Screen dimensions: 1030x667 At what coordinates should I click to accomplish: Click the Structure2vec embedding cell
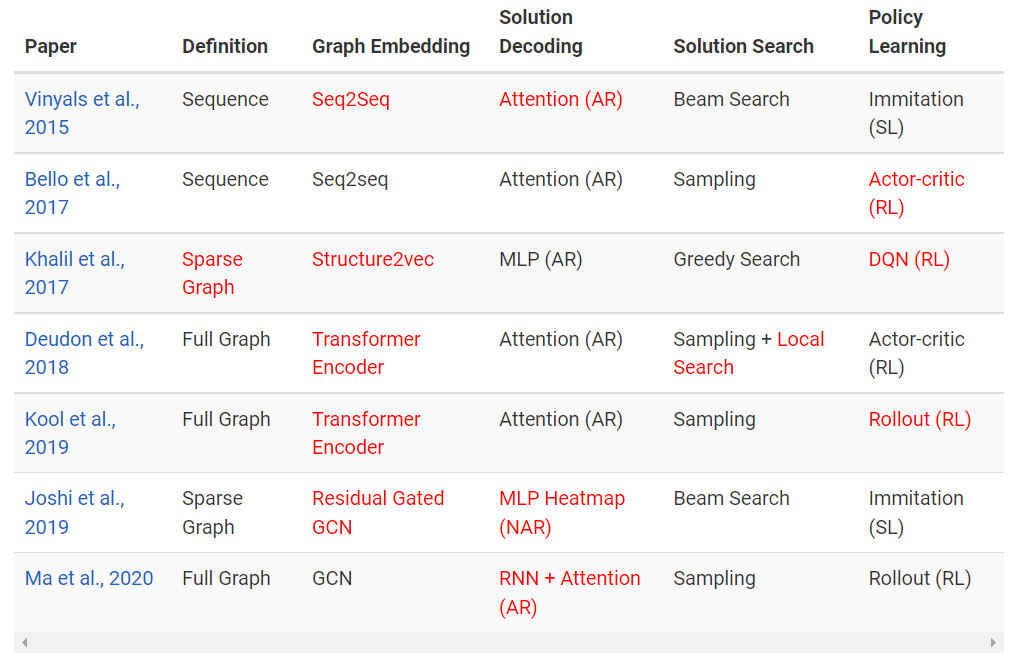373,260
